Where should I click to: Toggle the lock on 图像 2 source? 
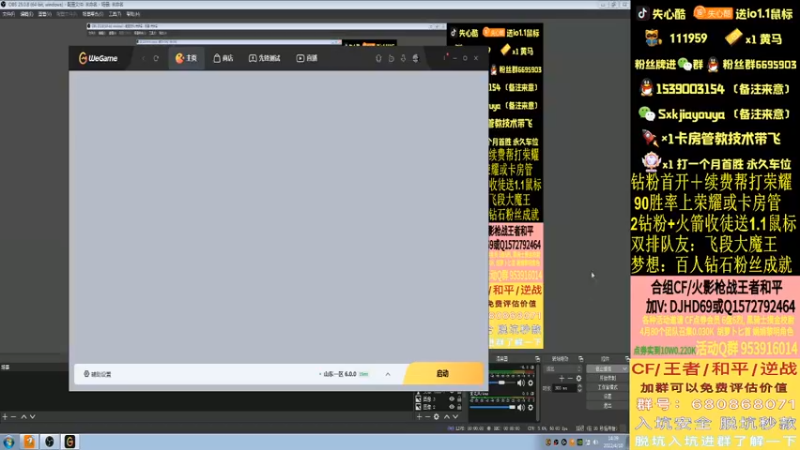459,407
